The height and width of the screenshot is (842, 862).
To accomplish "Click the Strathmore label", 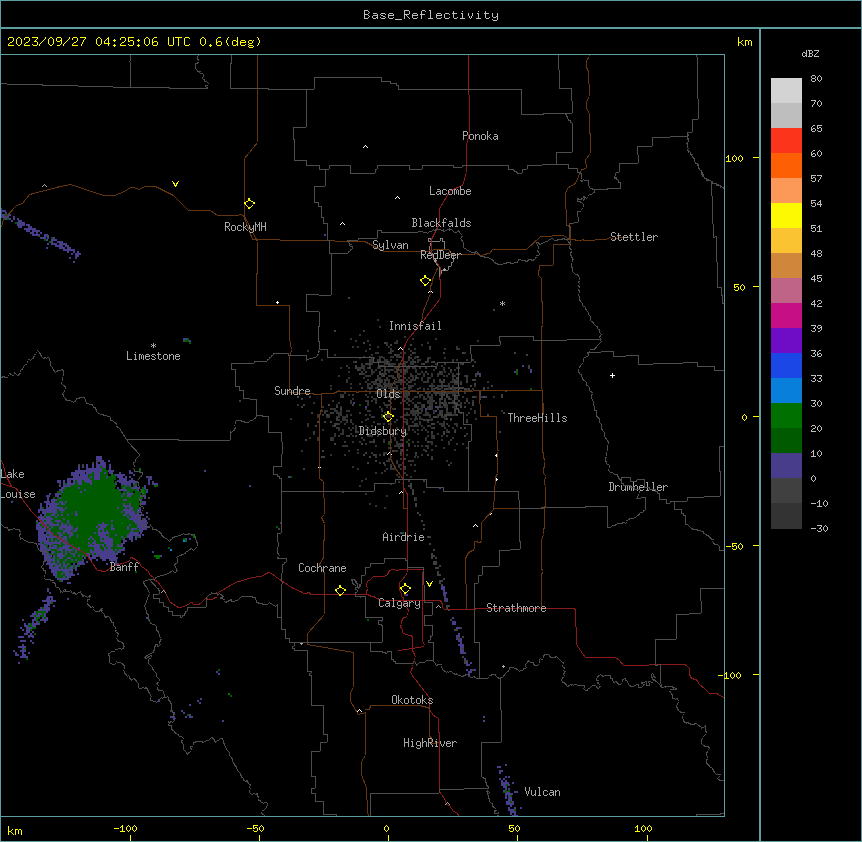I will (516, 608).
